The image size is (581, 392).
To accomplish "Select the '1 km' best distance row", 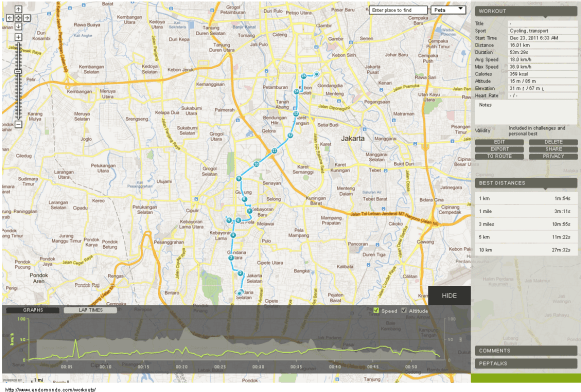I will [x=526, y=198].
